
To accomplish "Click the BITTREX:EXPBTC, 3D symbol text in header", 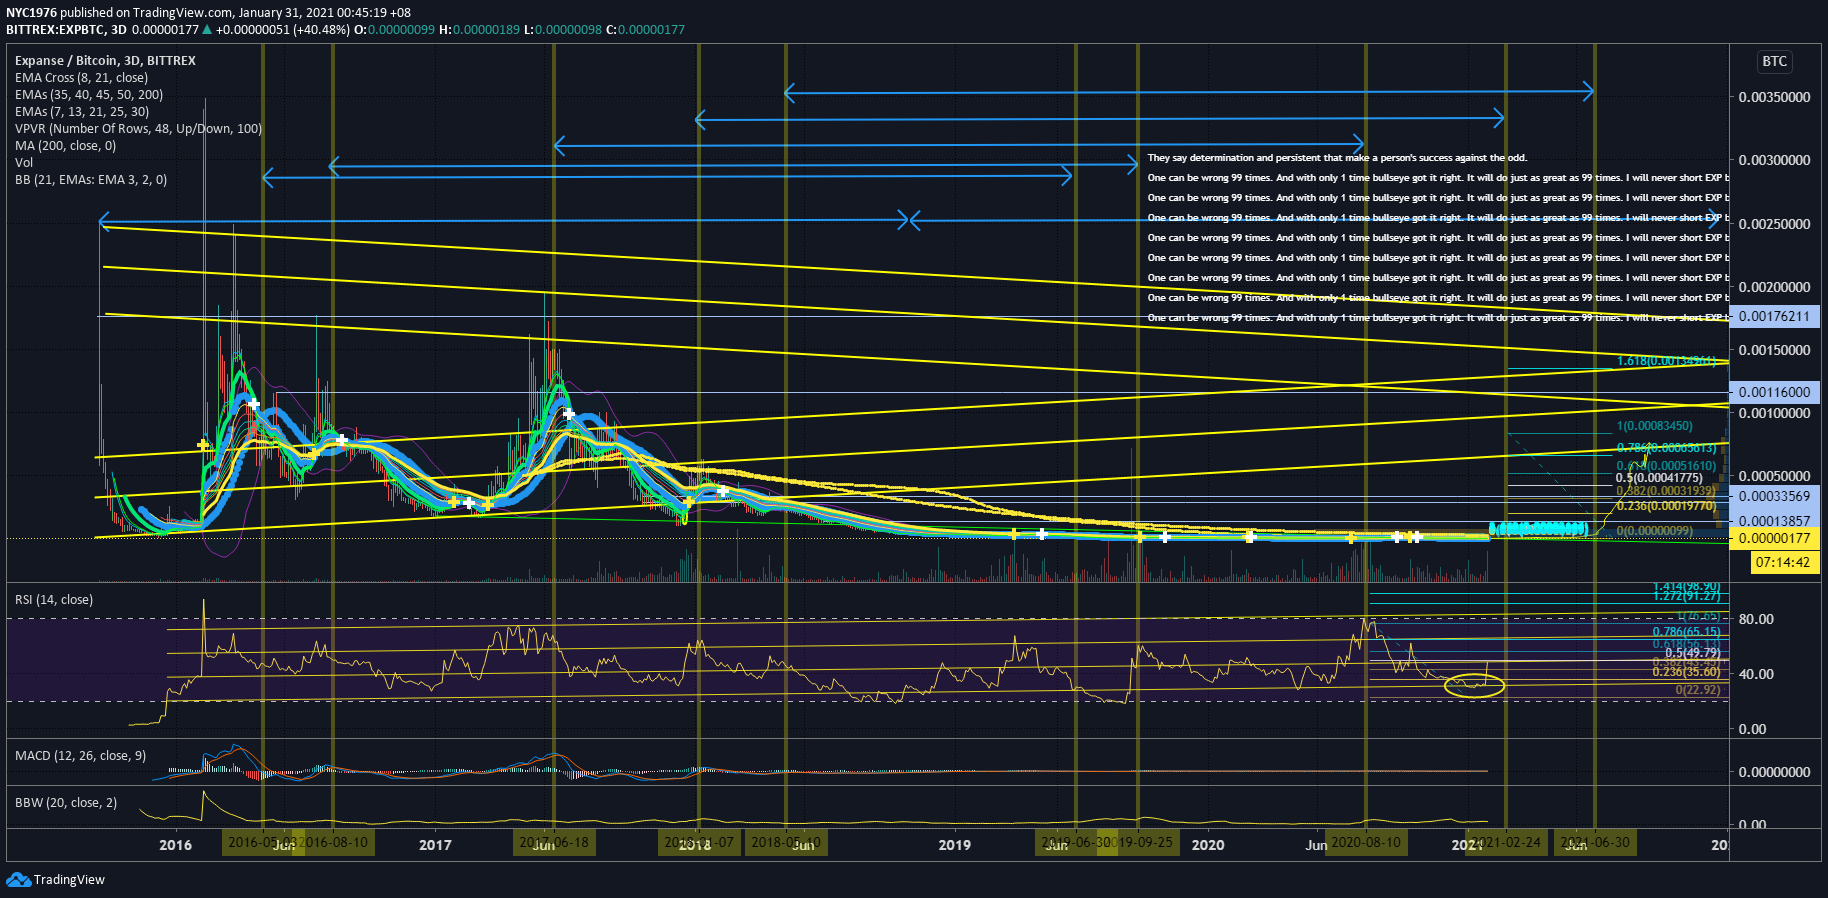I will (66, 30).
